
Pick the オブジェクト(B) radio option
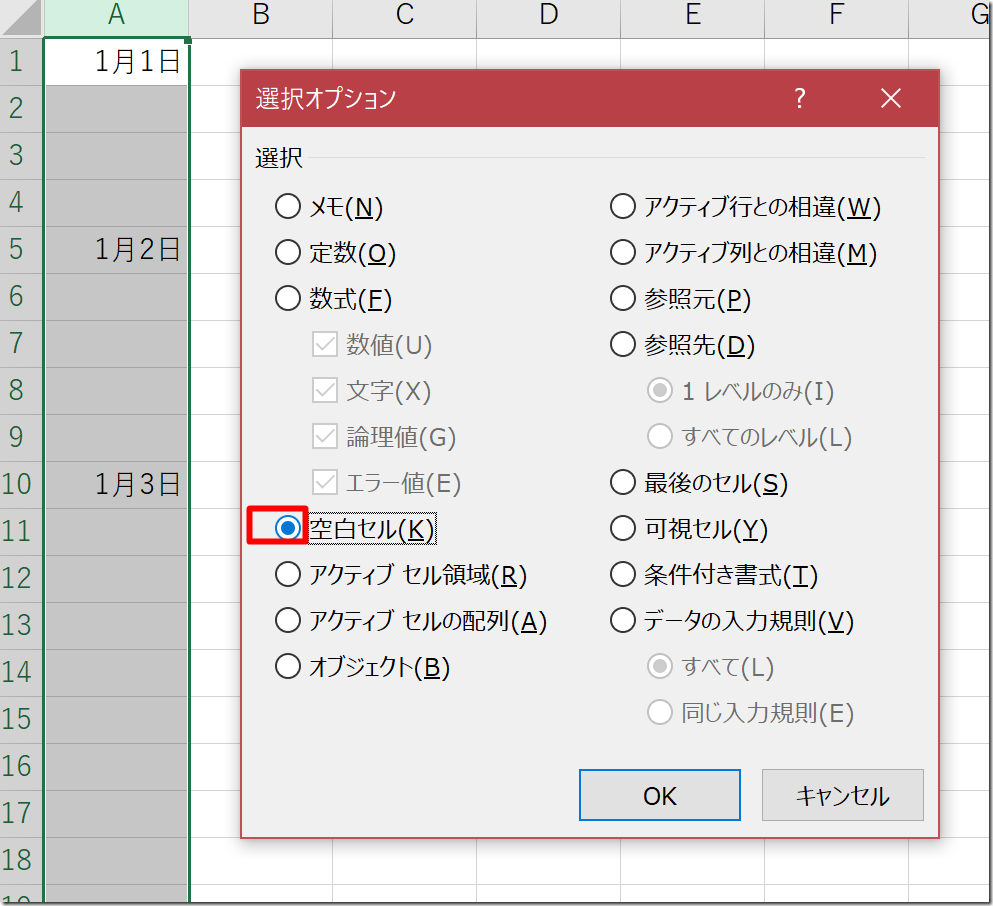[x=288, y=667]
